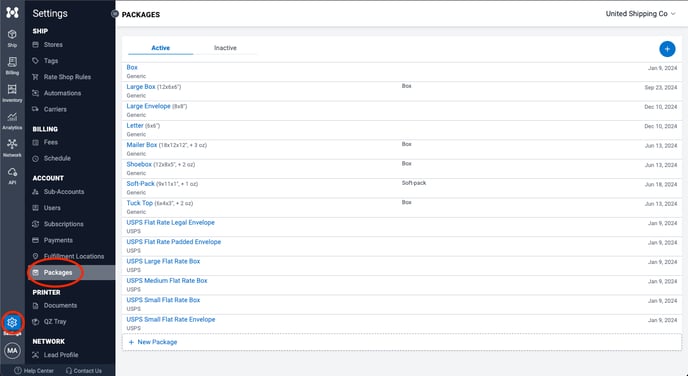Open the Large Envelope package
This screenshot has height=376, width=688.
point(148,106)
